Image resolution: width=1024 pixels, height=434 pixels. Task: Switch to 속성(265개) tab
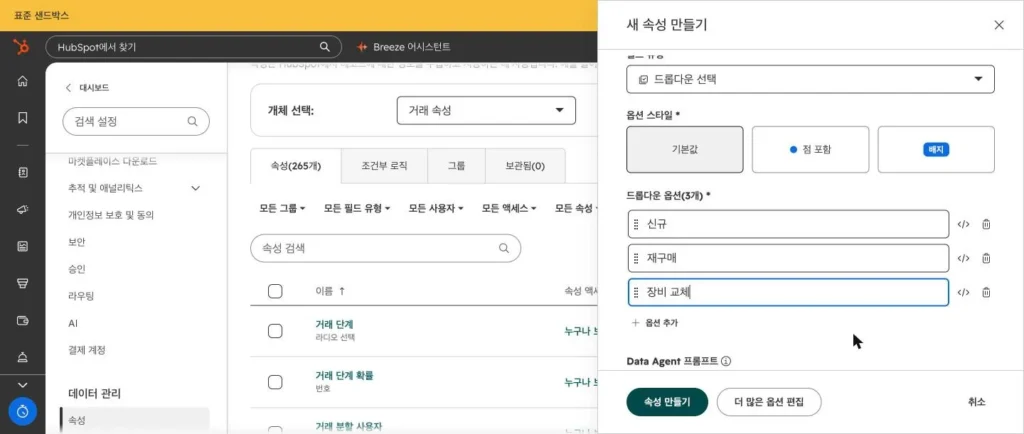pyautogui.click(x=296, y=166)
